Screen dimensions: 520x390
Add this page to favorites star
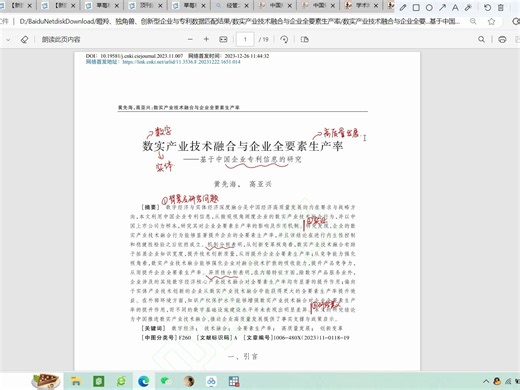pyautogui.click(x=491, y=21)
